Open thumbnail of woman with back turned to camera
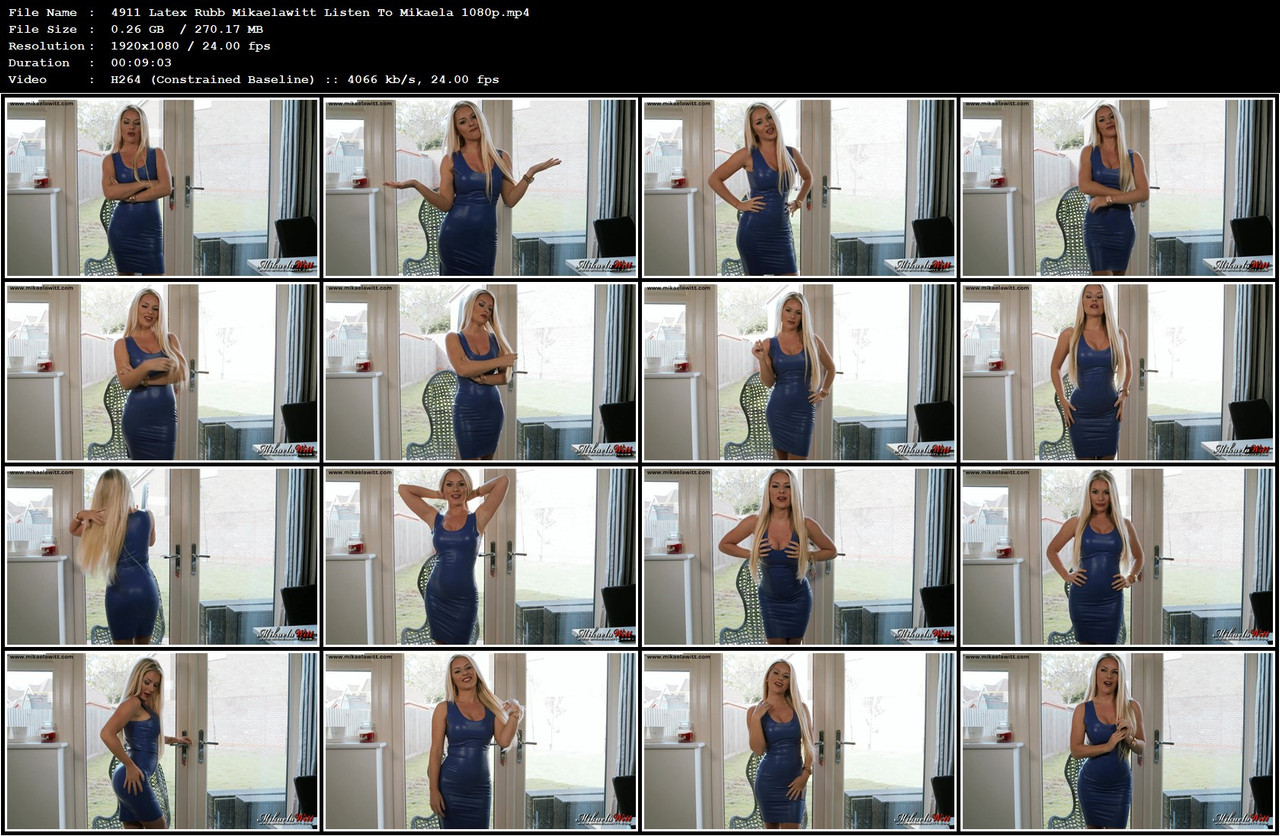 pos(161,555)
